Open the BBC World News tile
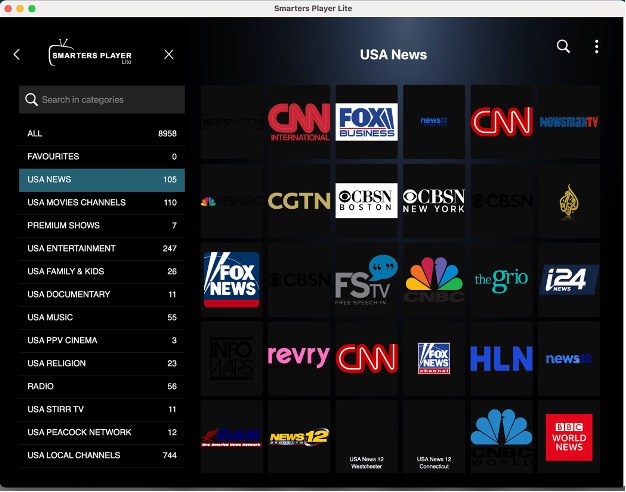The image size is (626, 492). [x=569, y=437]
